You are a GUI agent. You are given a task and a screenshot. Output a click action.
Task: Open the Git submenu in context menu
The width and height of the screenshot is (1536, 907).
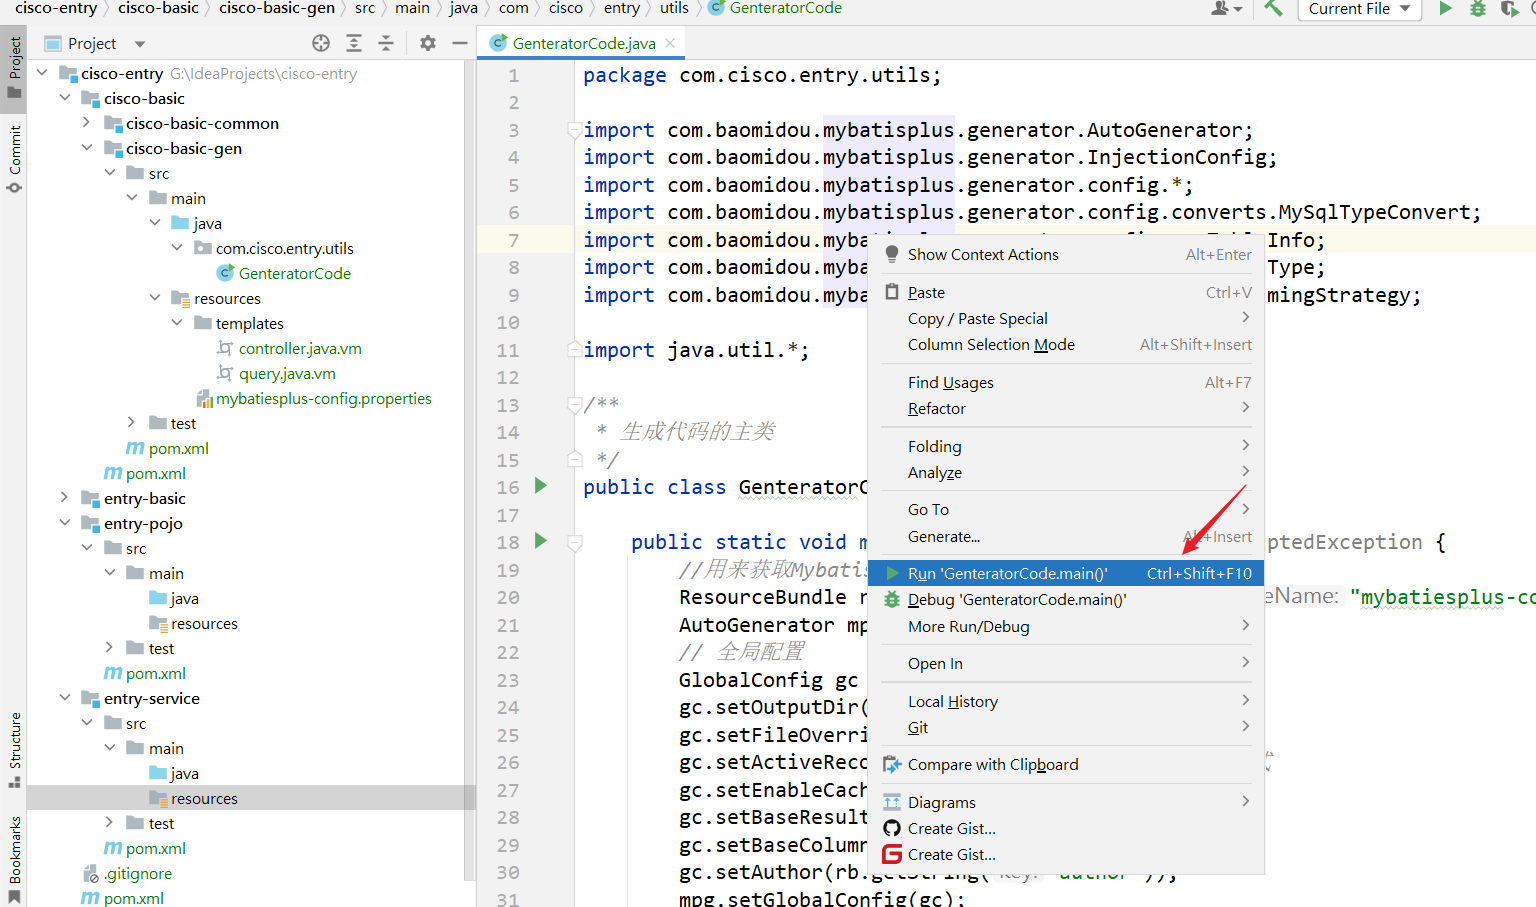1066,728
